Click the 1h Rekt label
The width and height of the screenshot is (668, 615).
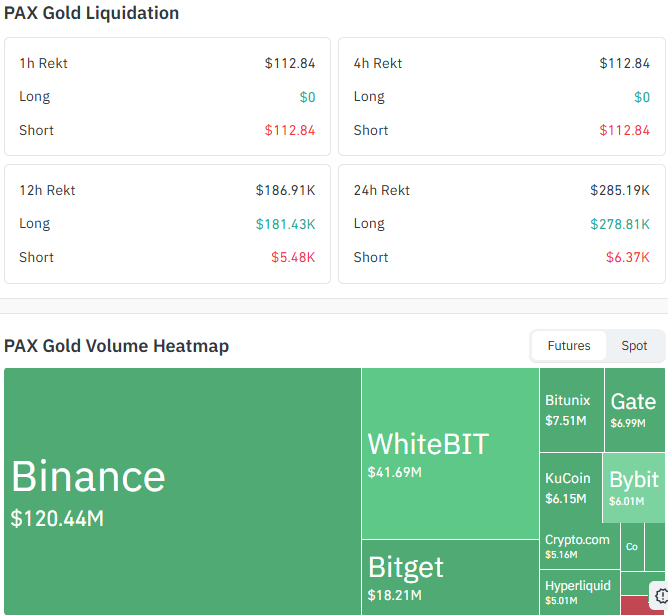pyautogui.click(x=43, y=63)
